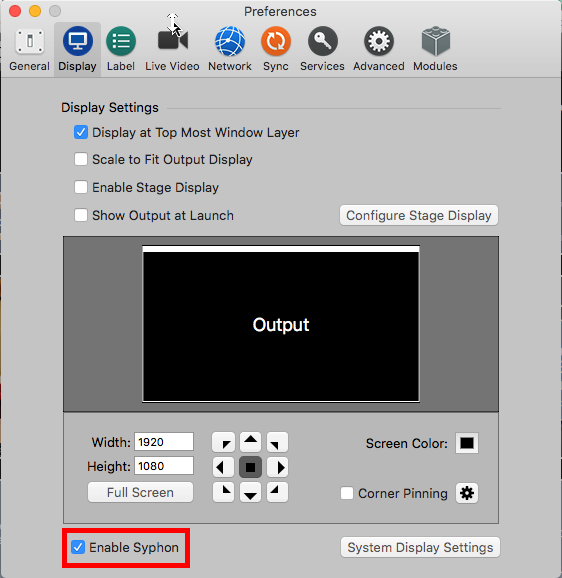Uncheck Display at Top Most Window Layer
Image resolution: width=562 pixels, height=578 pixels.
pos(81,132)
